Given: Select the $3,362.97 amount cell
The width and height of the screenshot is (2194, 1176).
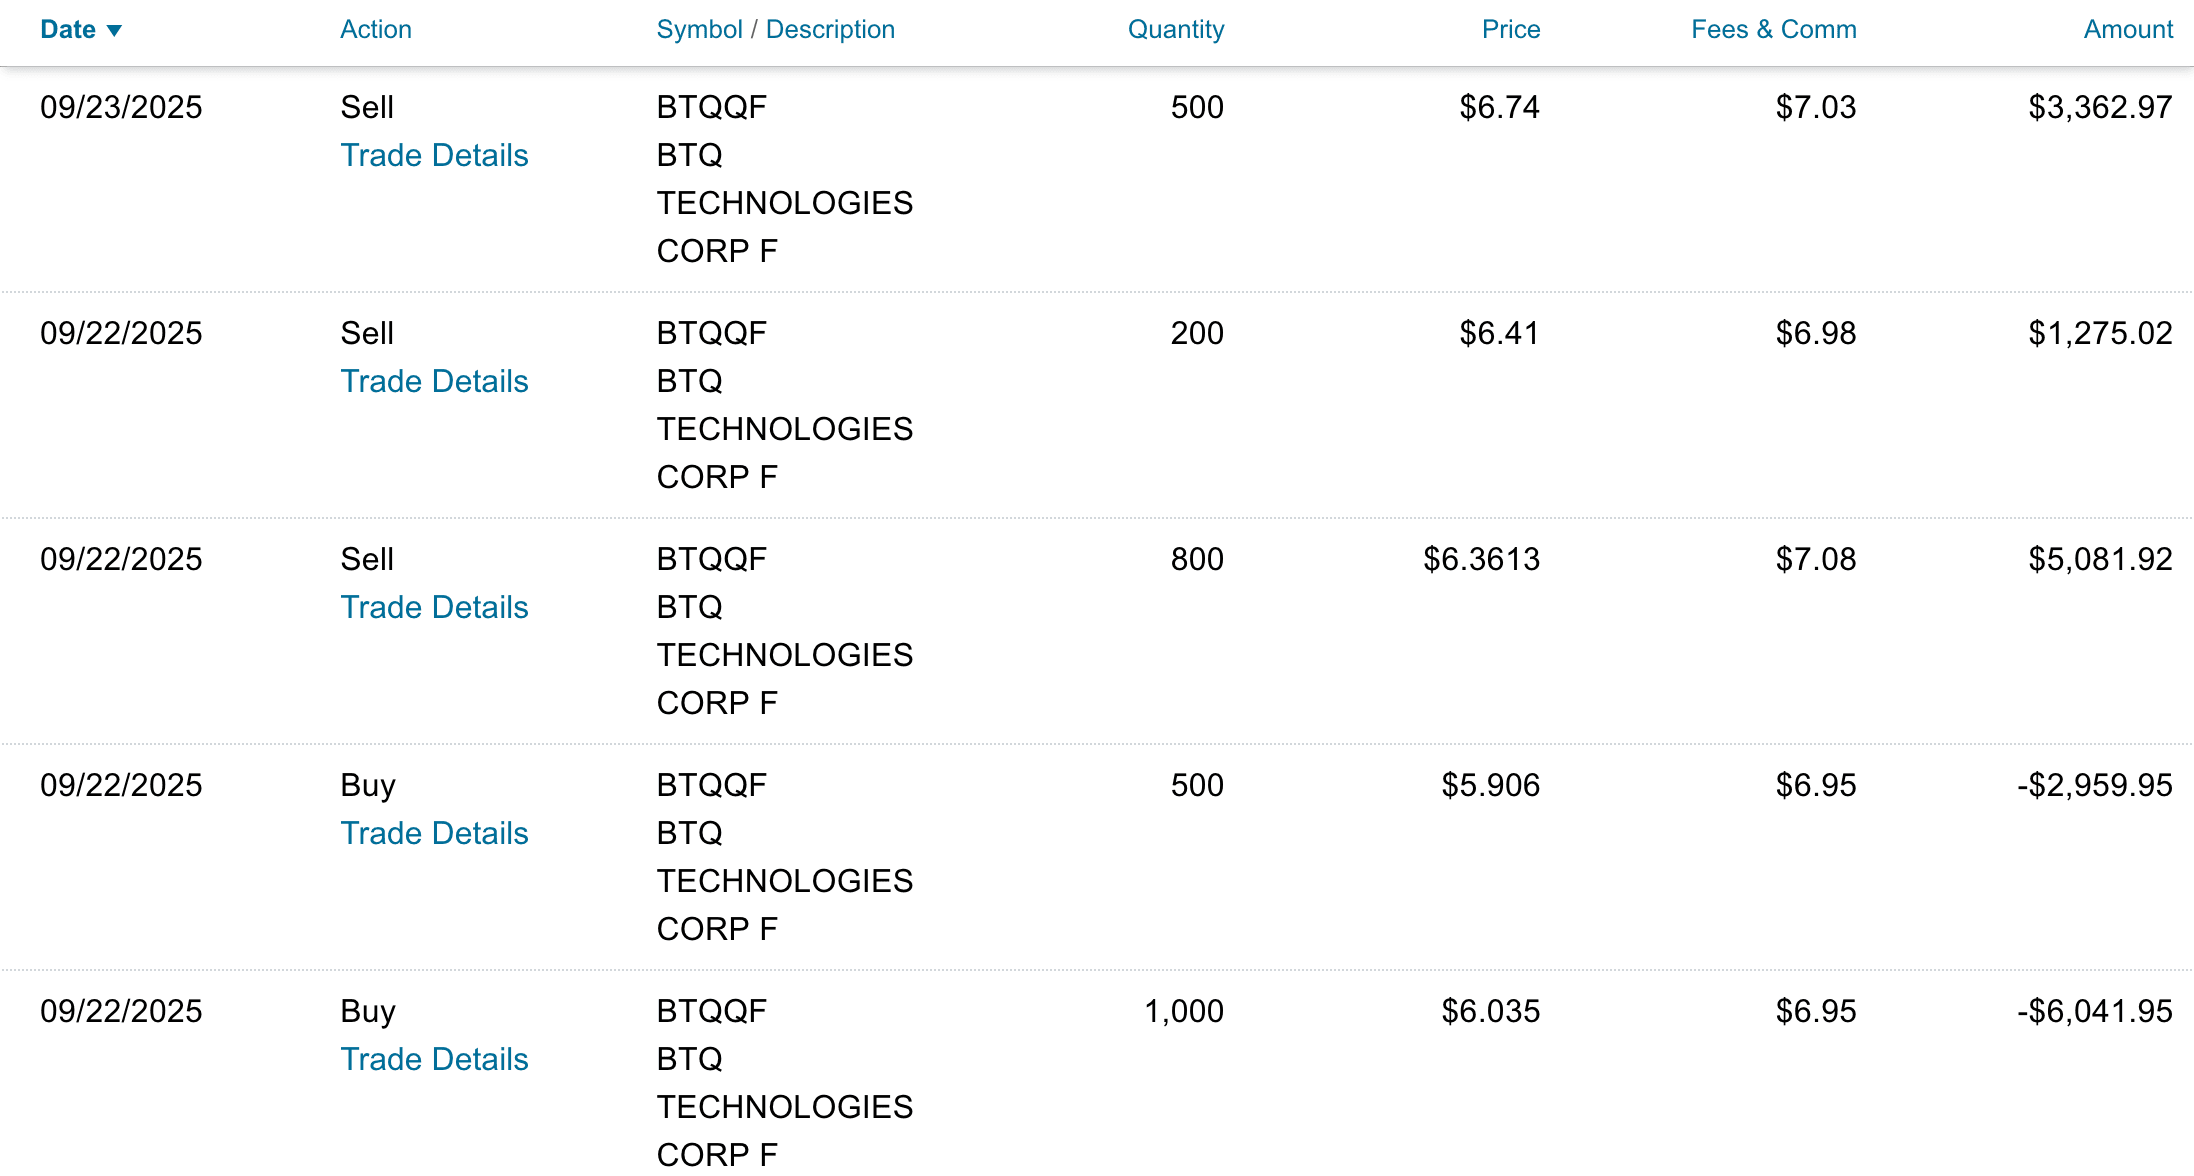Looking at the screenshot, I should (2100, 107).
